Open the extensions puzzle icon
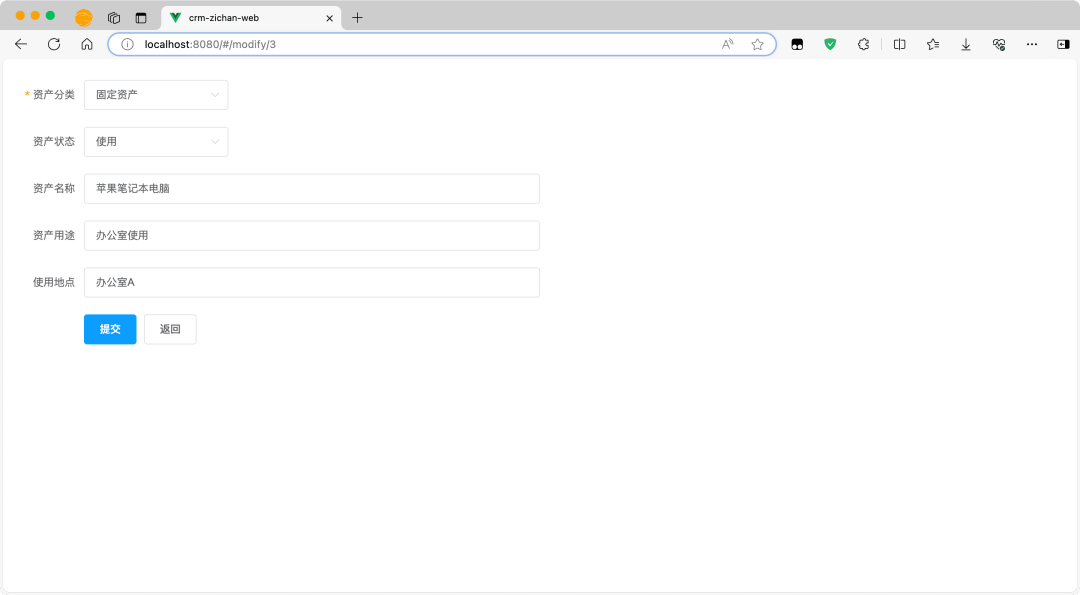Viewport: 1080px width, 595px height. coord(863,44)
